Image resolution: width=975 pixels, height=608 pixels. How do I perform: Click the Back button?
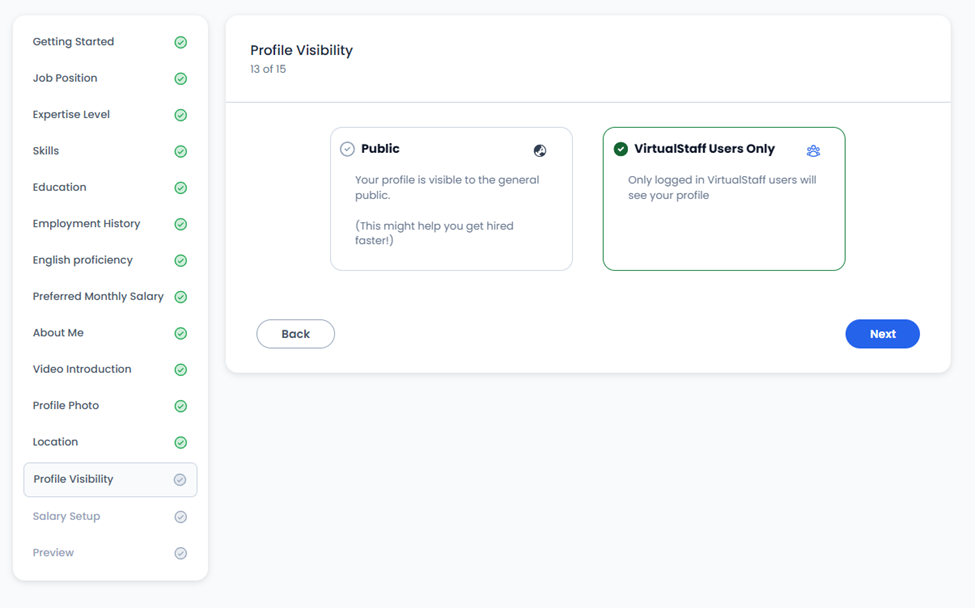coord(295,334)
